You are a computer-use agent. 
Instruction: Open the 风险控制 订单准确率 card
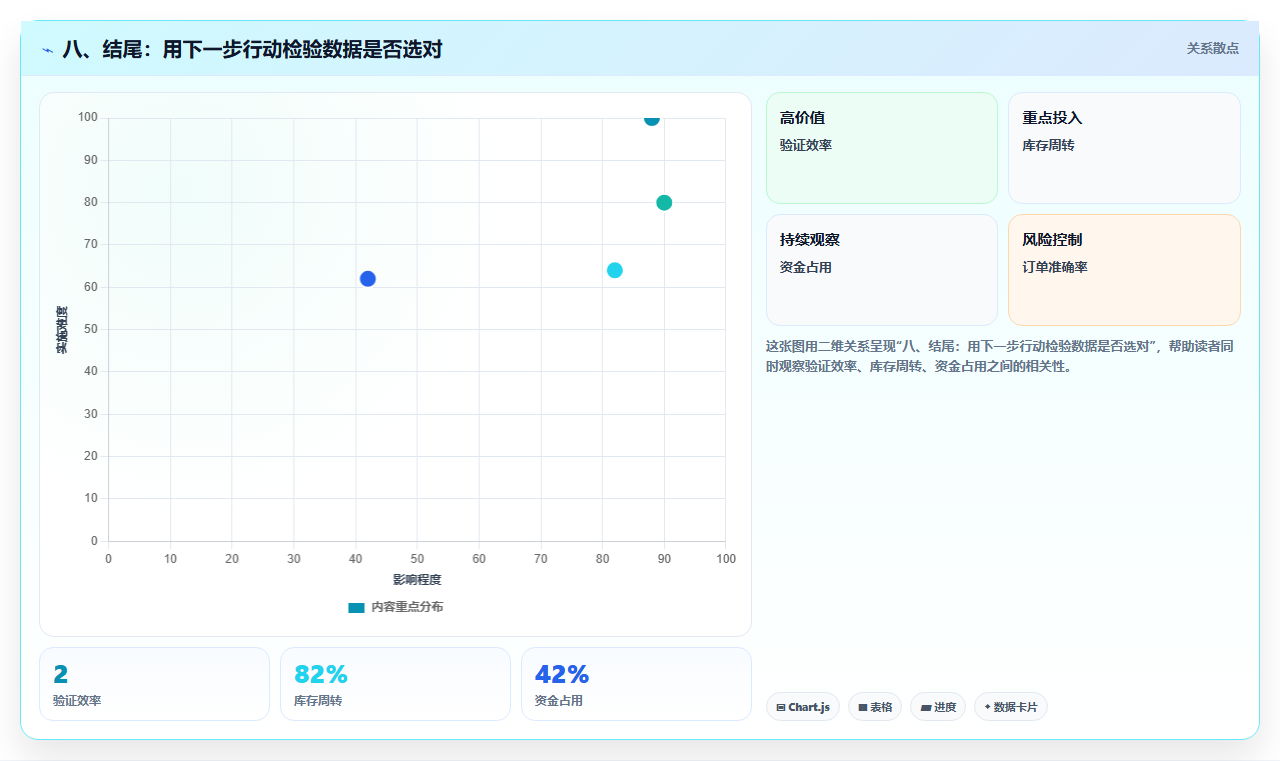[1124, 270]
